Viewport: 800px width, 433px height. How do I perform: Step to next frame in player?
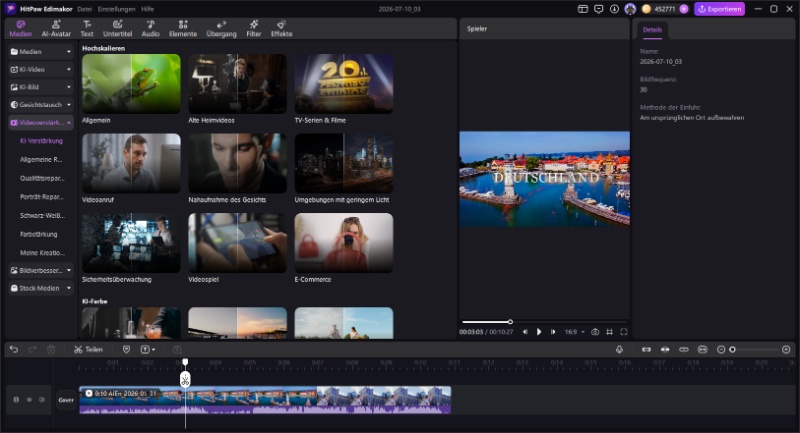tap(553, 332)
